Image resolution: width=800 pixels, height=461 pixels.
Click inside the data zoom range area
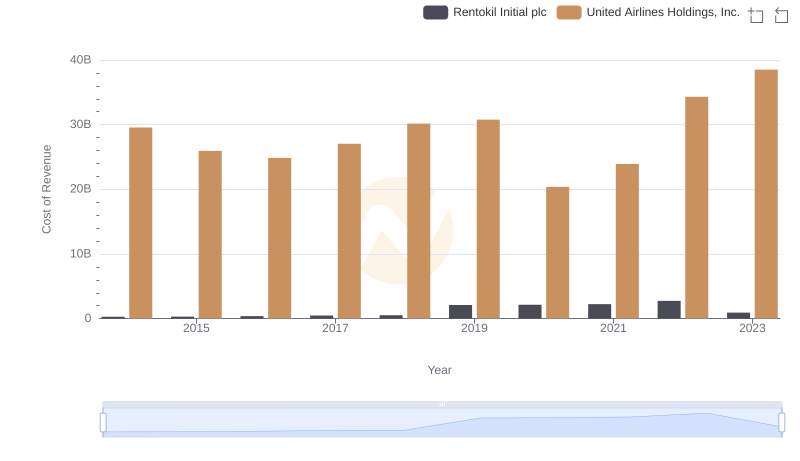[442, 423]
